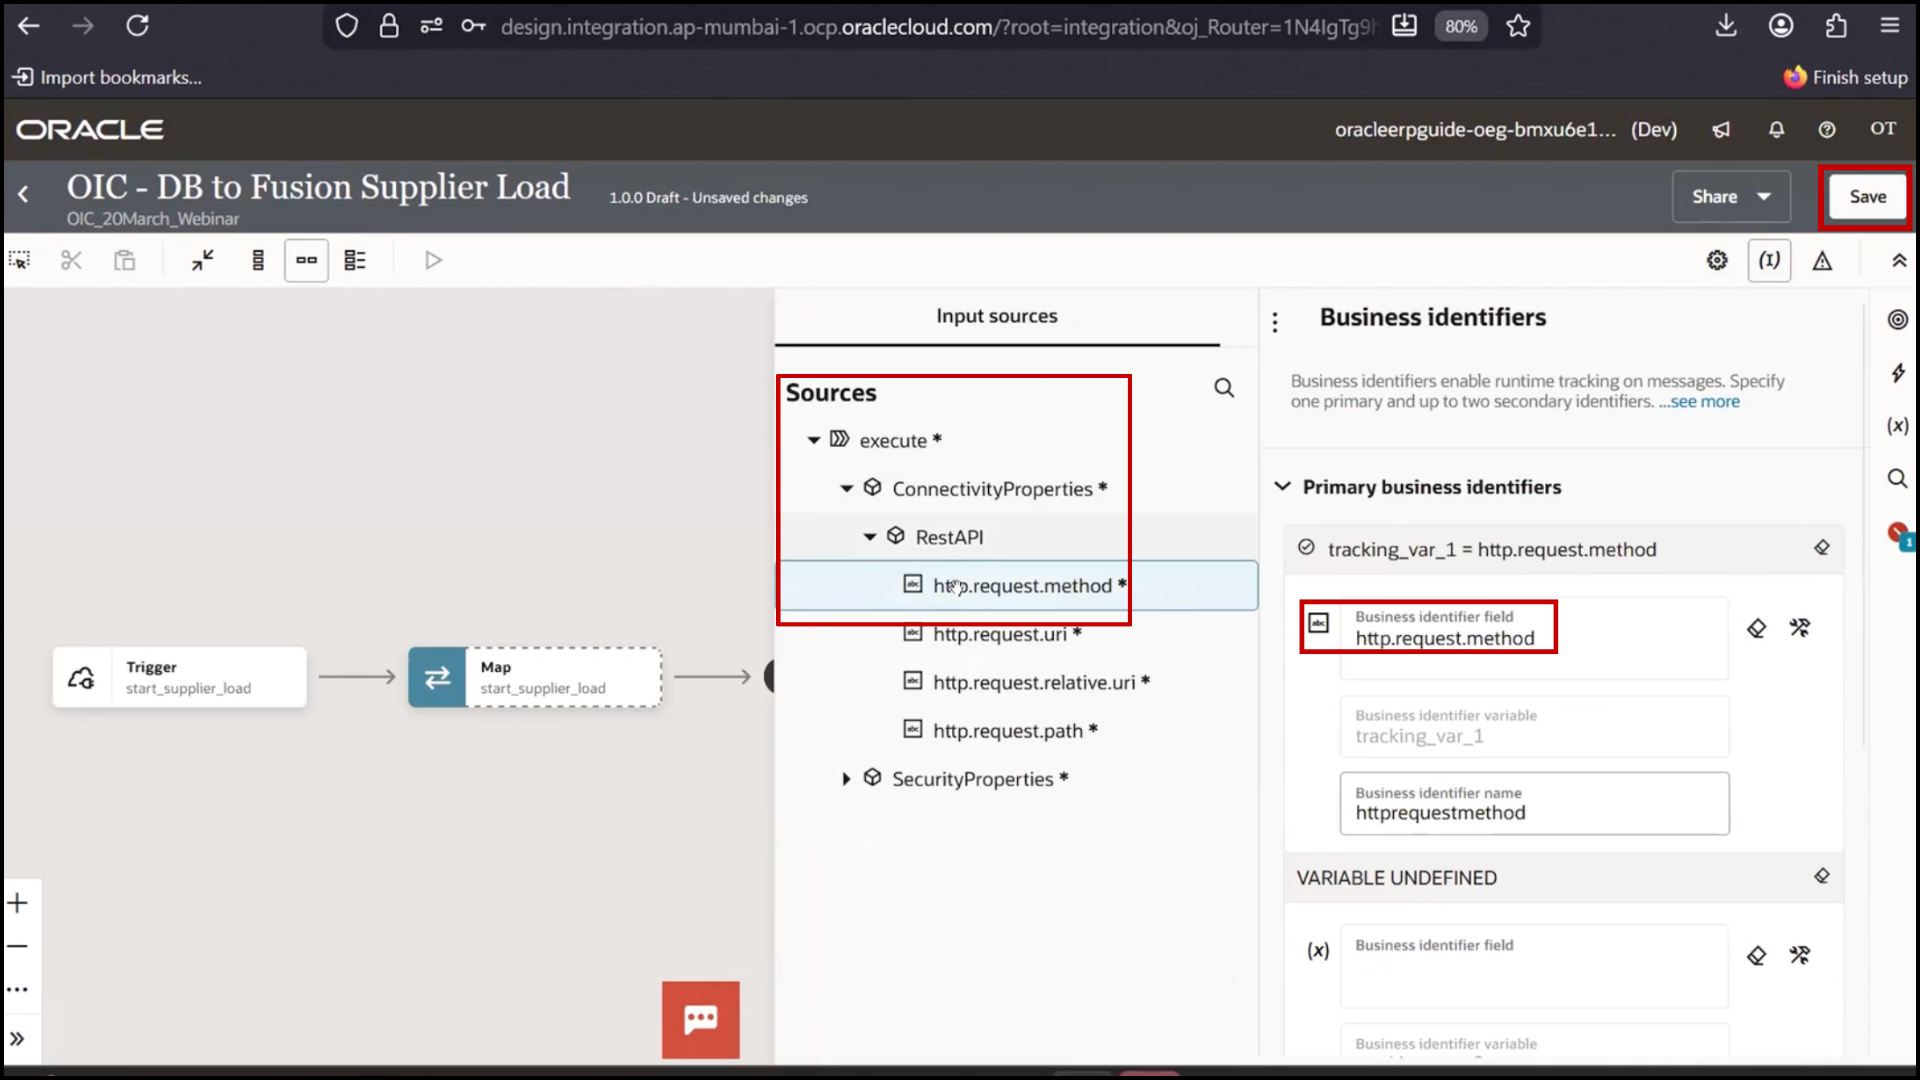
Task: Run the integration with the play icon
Action: pyautogui.click(x=433, y=260)
